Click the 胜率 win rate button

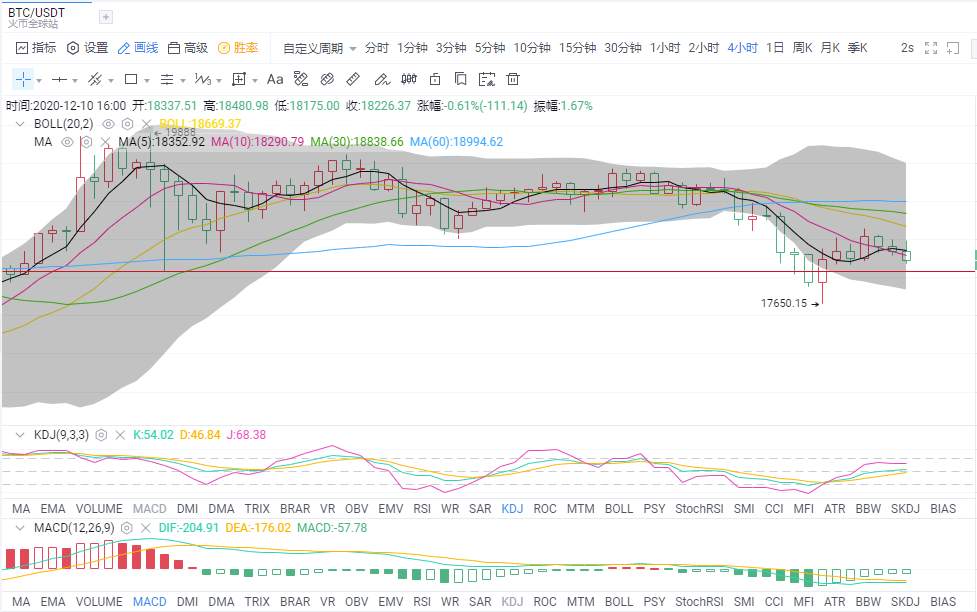[x=238, y=48]
